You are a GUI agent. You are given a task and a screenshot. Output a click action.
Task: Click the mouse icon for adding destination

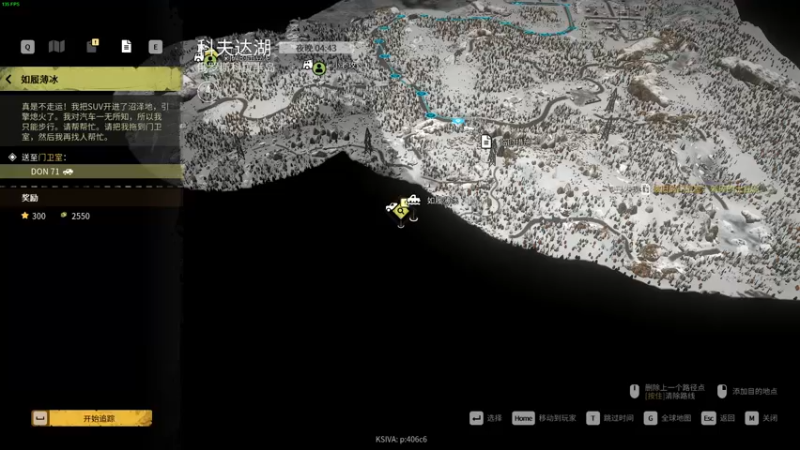click(722, 391)
